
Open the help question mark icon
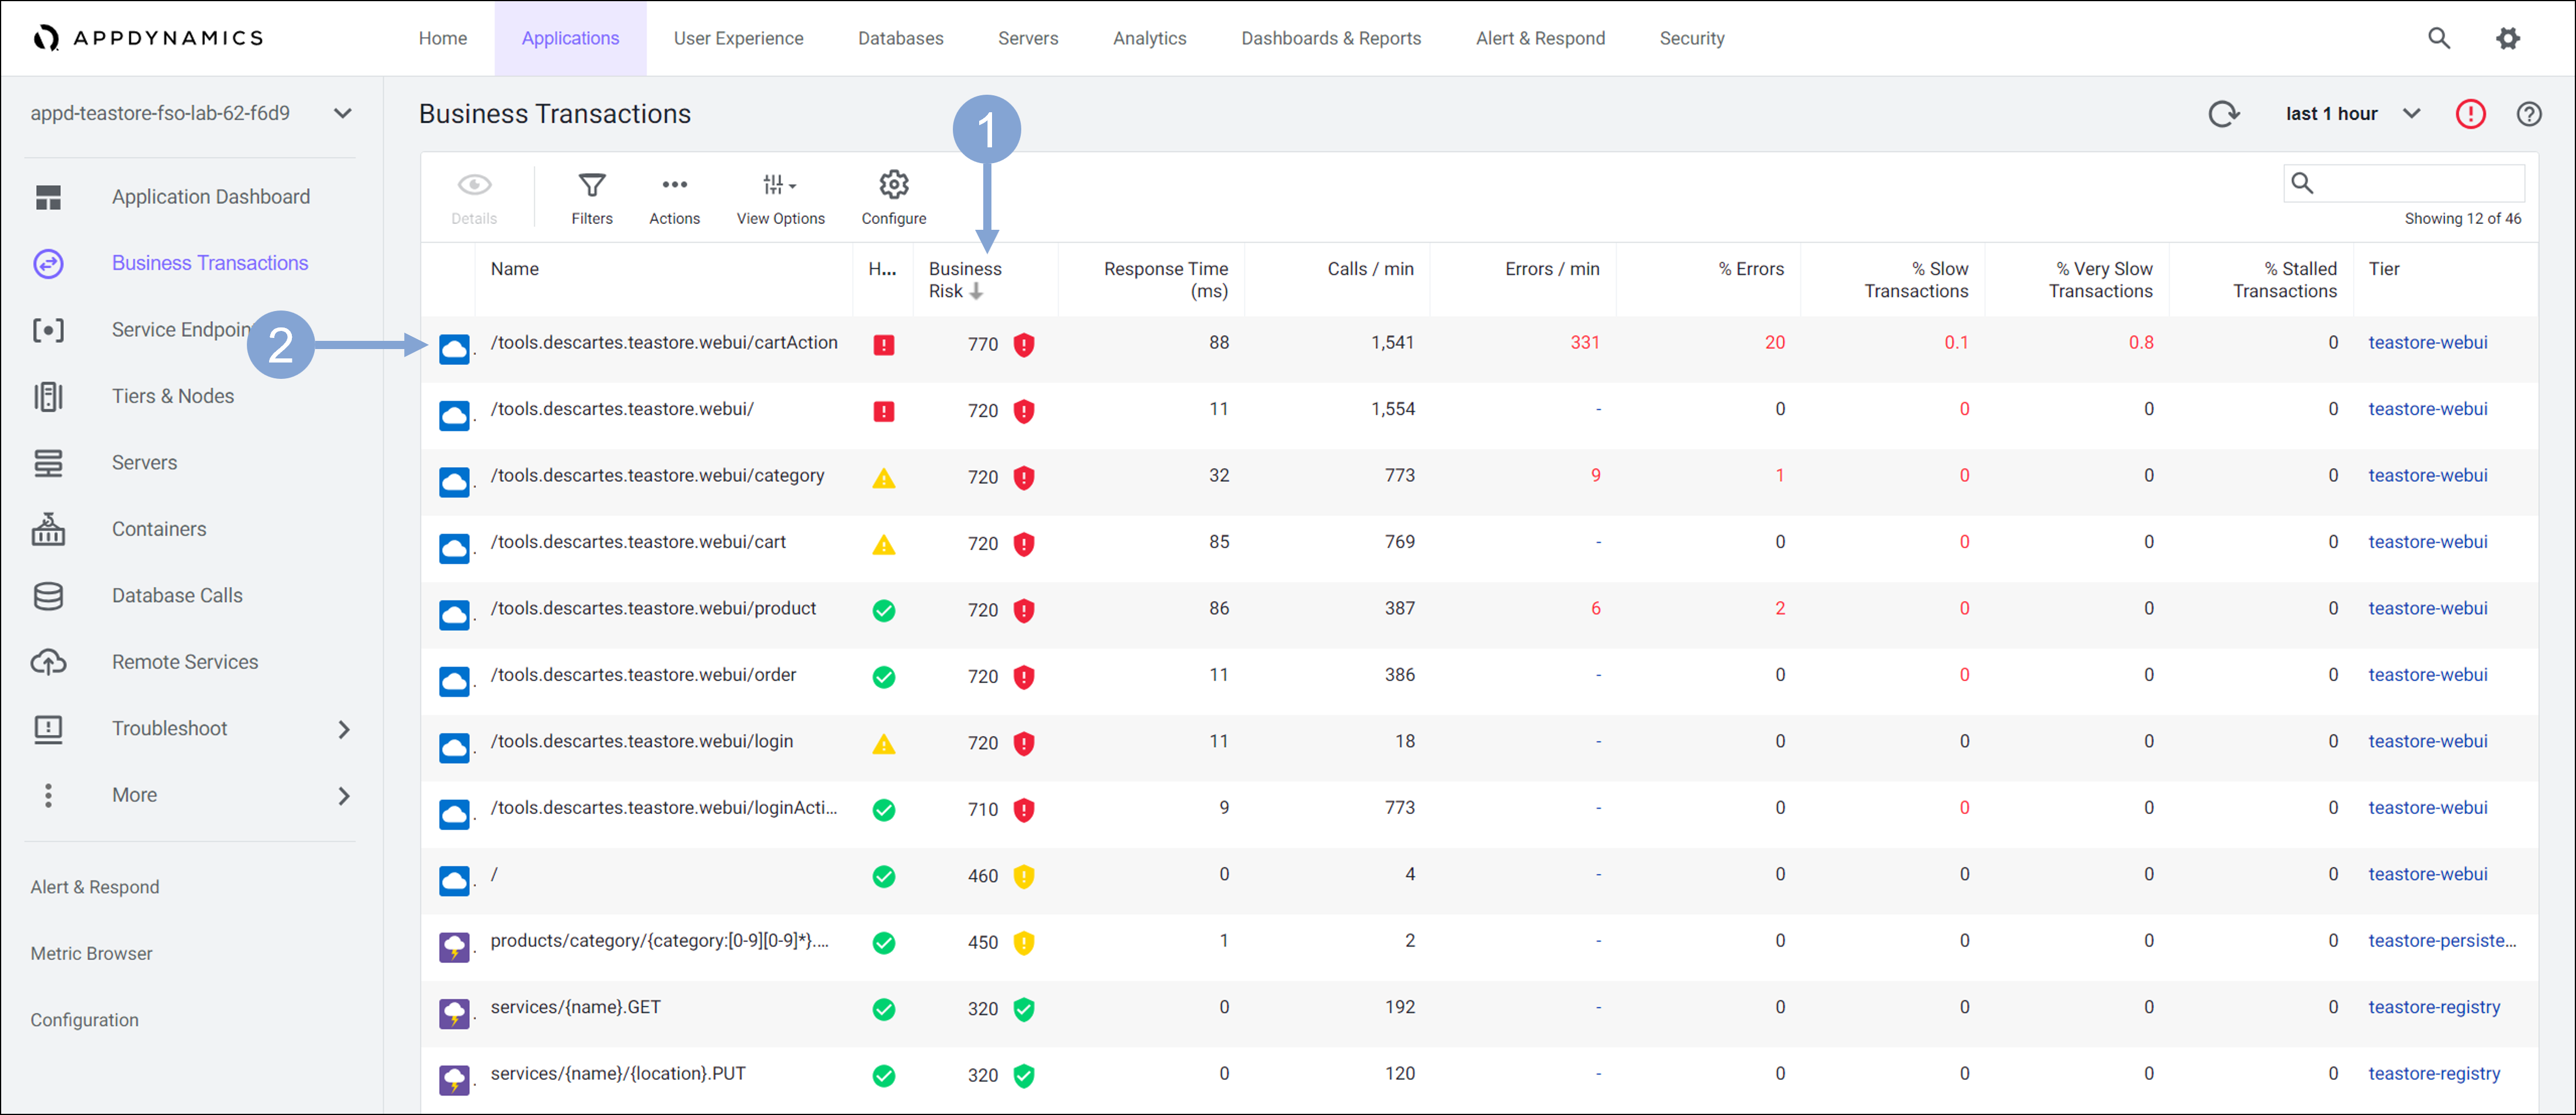coord(2528,114)
